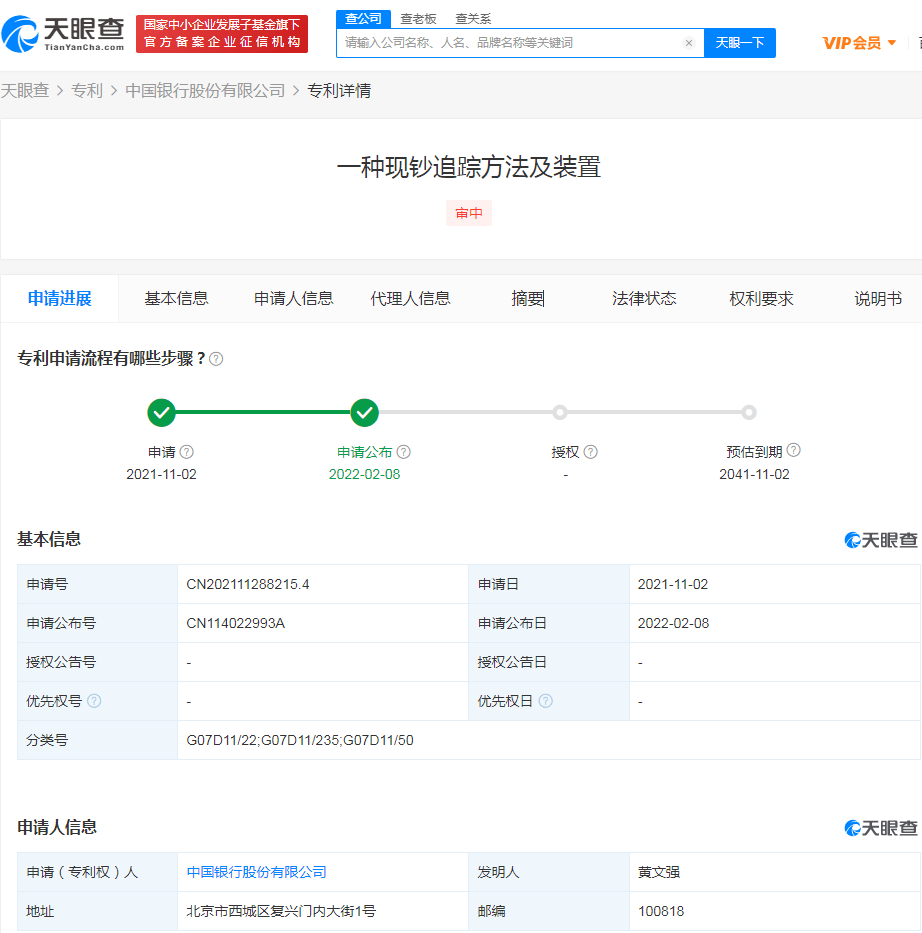Clear the search box using the × icon
Viewport: 922px width, 933px height.
688,43
